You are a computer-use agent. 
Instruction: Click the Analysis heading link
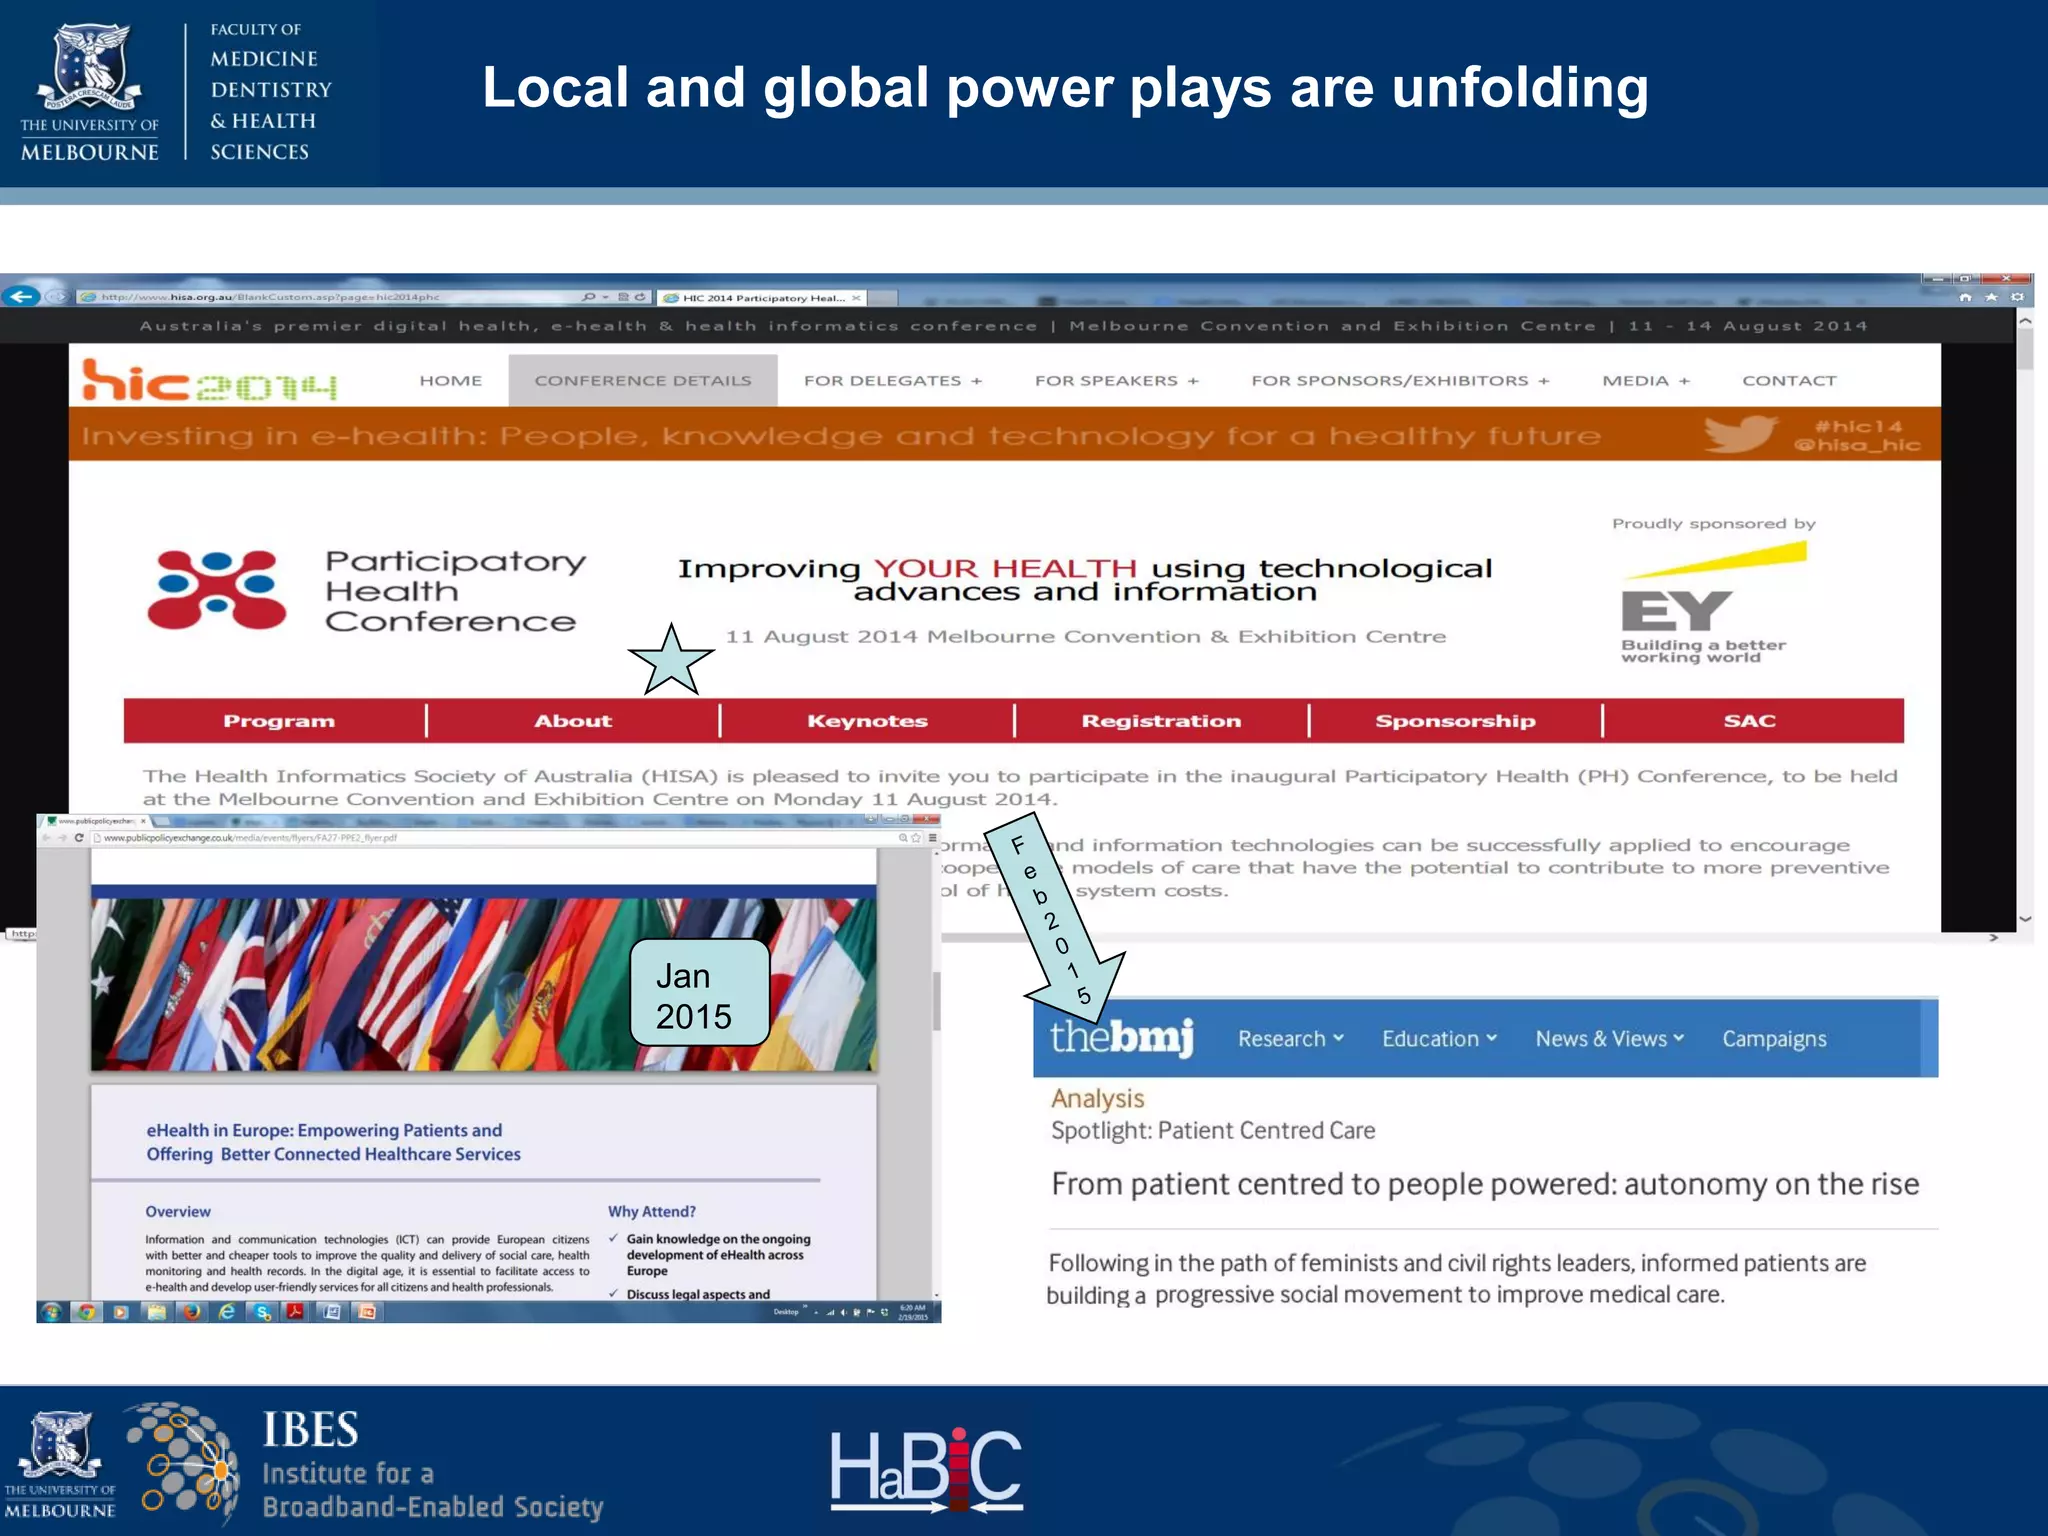coord(1097,1098)
